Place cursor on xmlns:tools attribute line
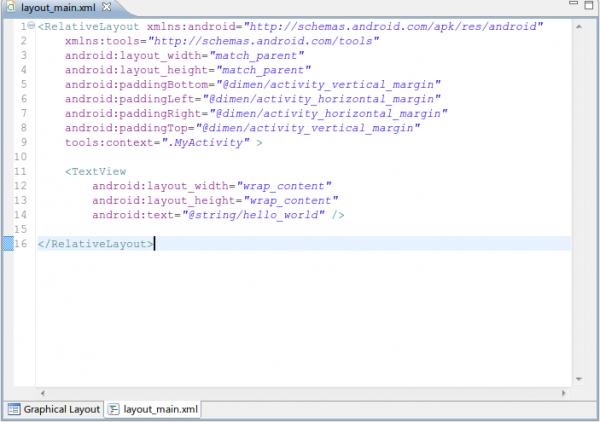The width and height of the screenshot is (600, 422). (222, 41)
